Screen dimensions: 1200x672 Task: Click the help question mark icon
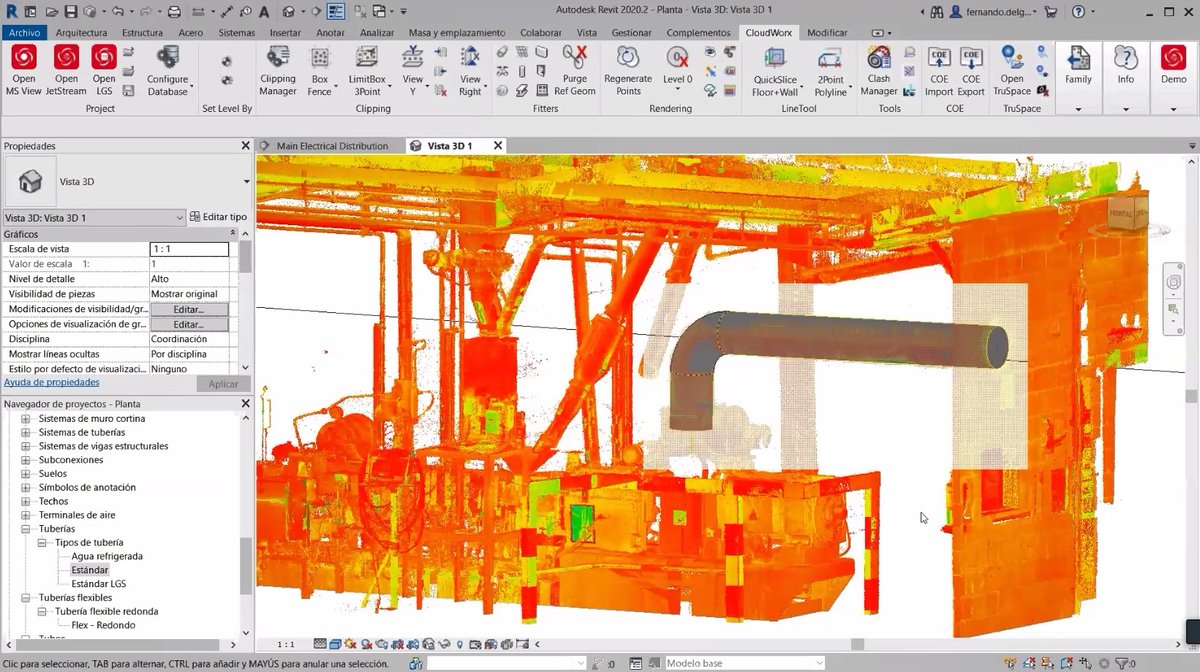click(x=1078, y=12)
